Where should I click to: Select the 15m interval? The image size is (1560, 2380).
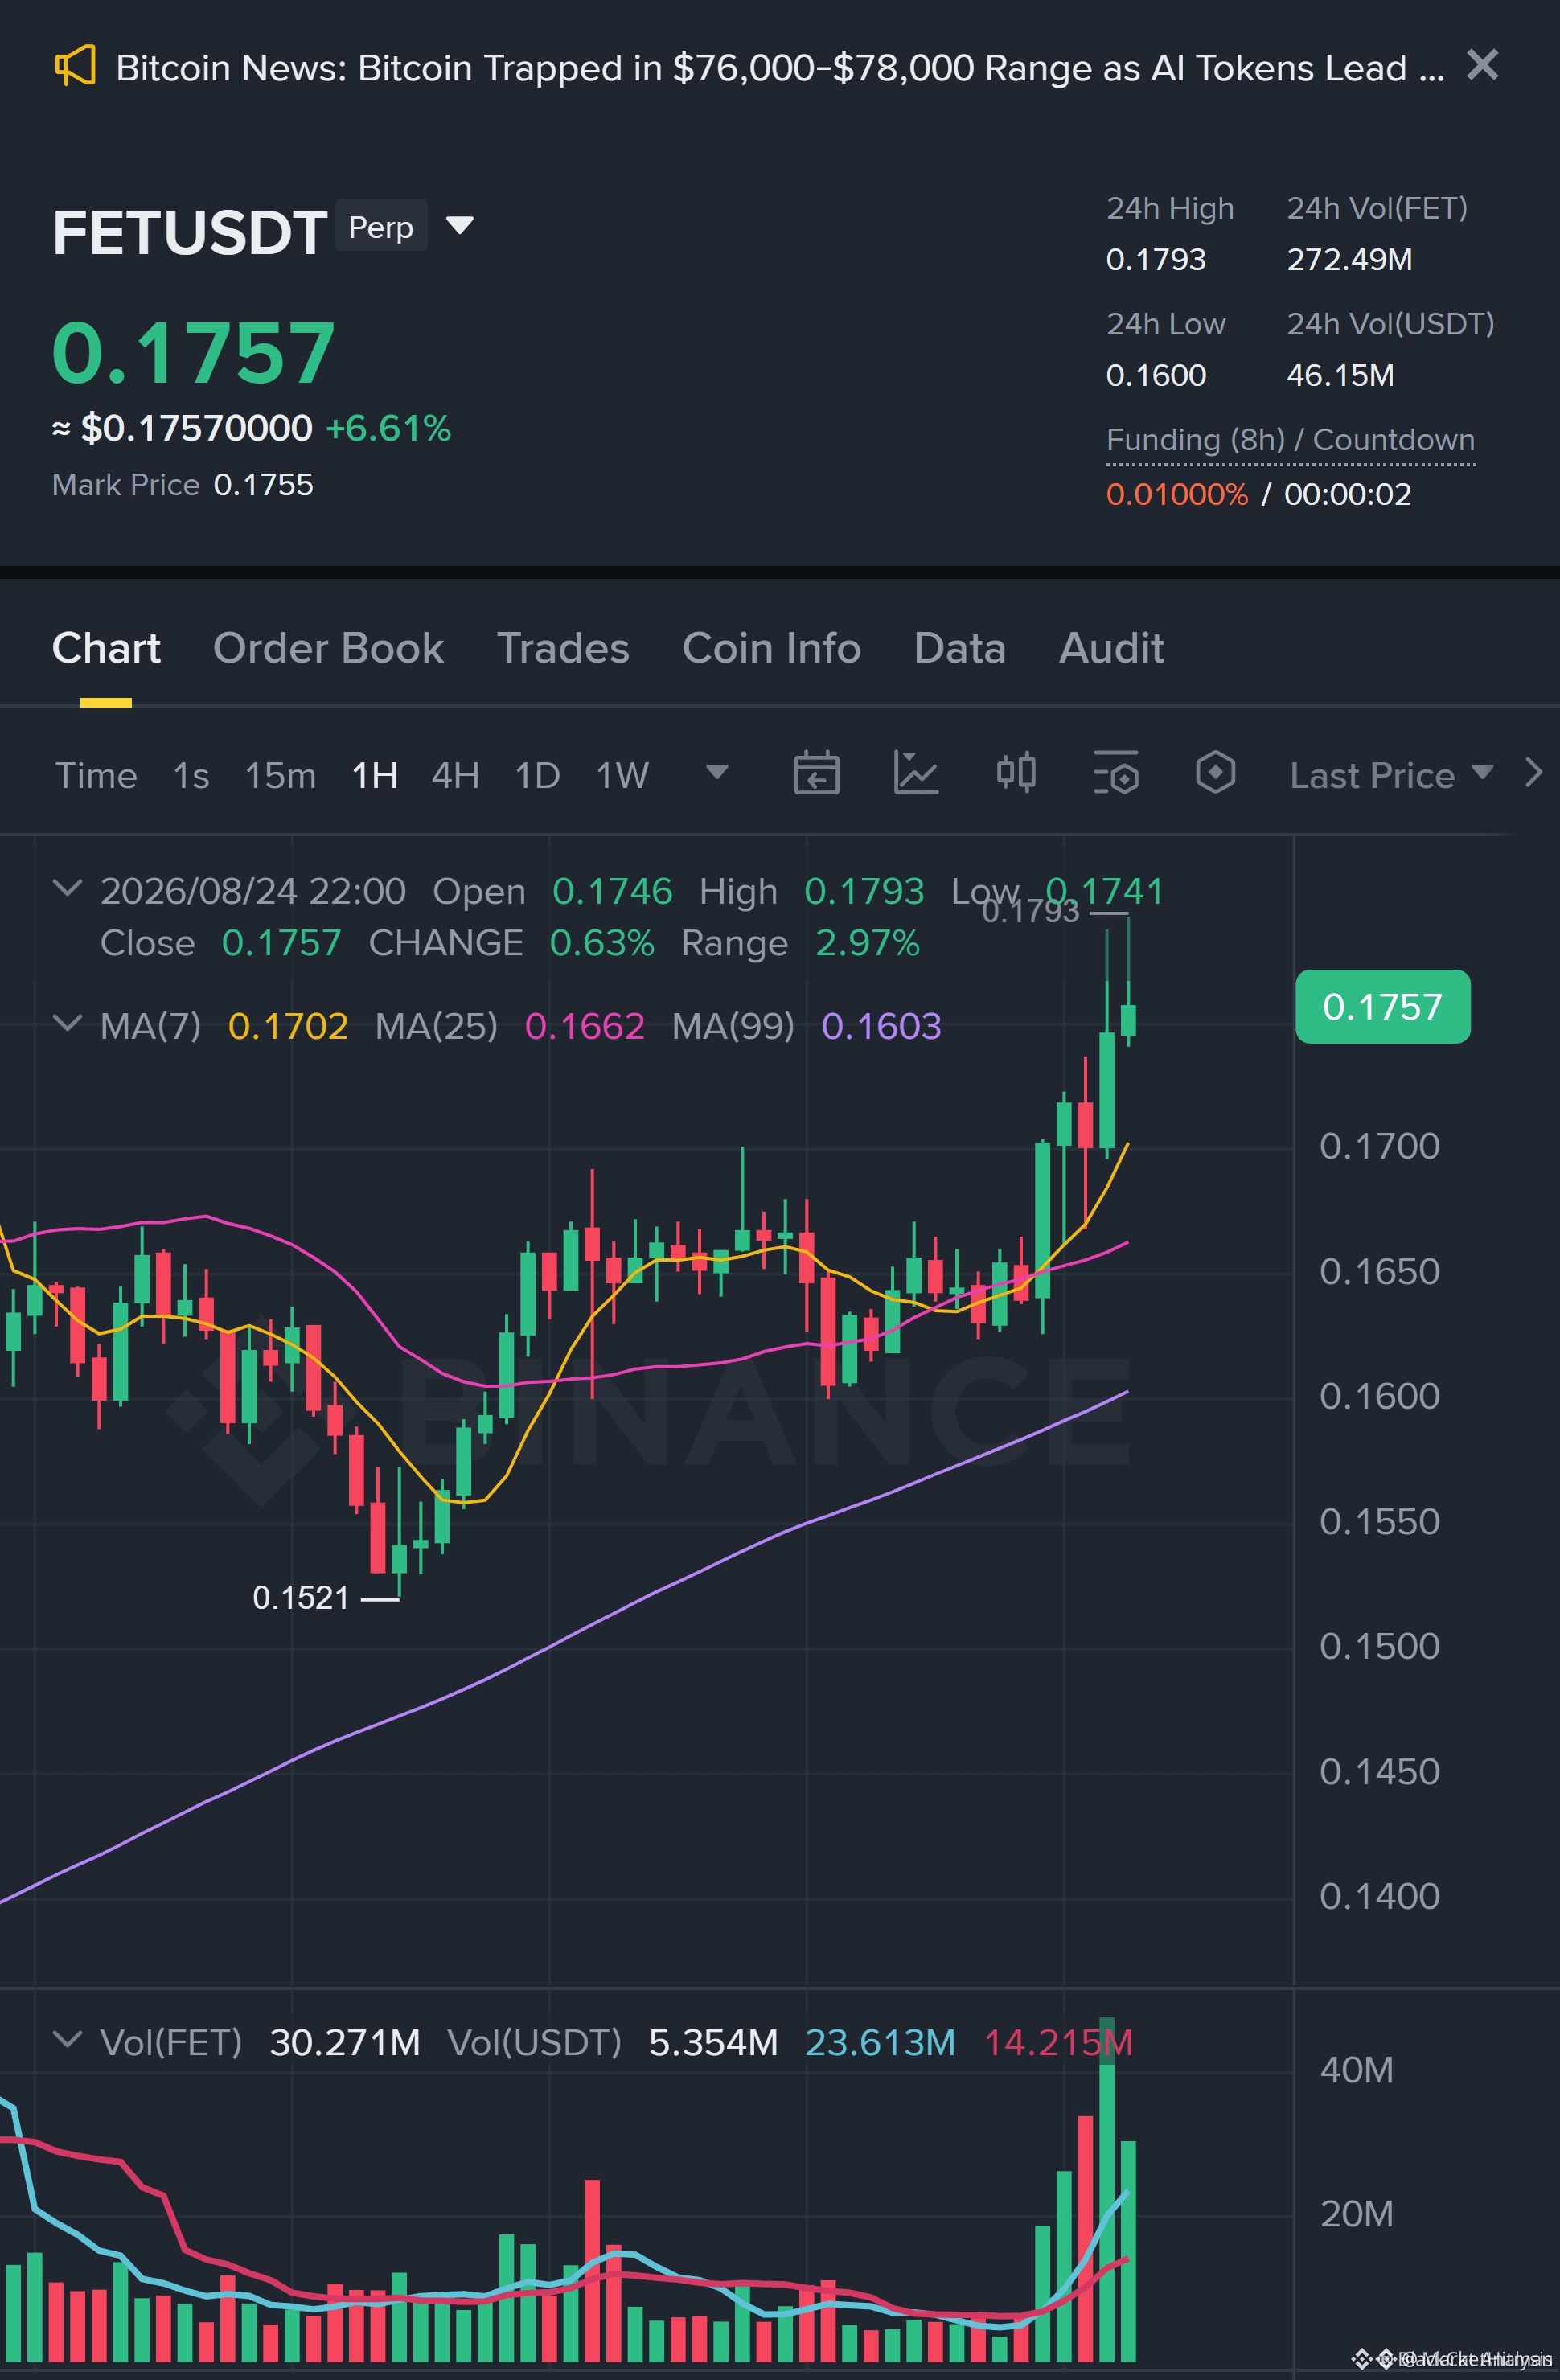pos(280,775)
